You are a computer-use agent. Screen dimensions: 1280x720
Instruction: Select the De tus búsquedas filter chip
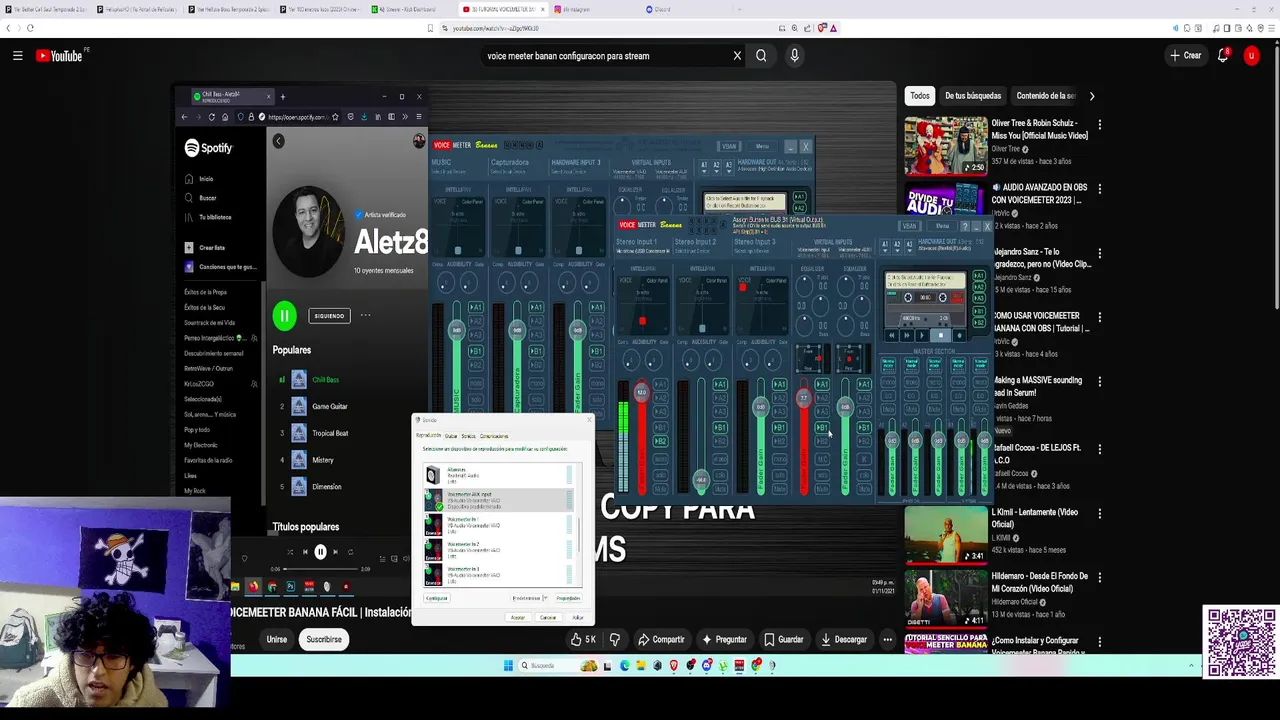973,96
